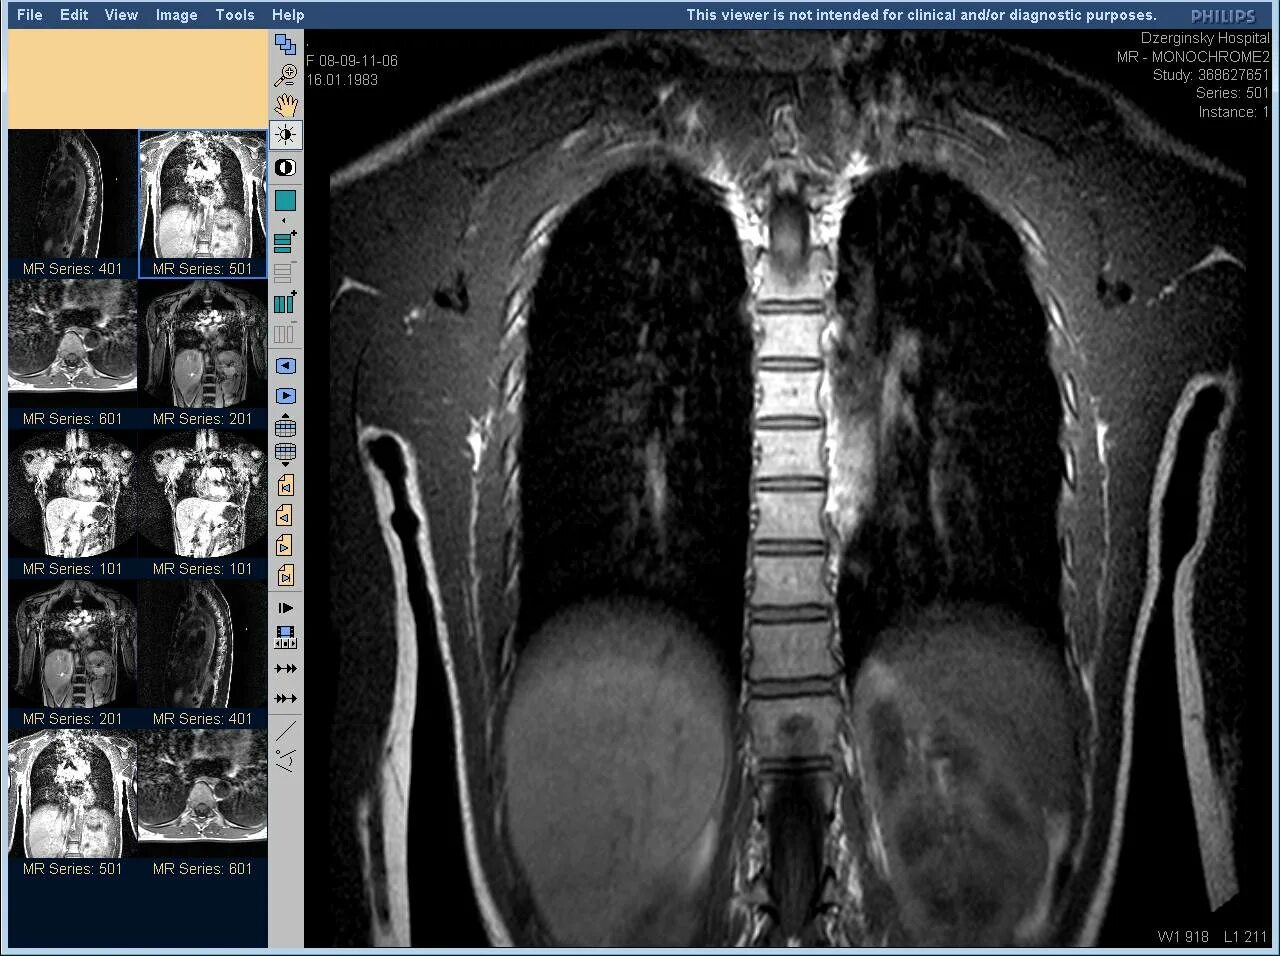This screenshot has width=1280, height=956.
Task: Open the View menu
Action: click(121, 15)
